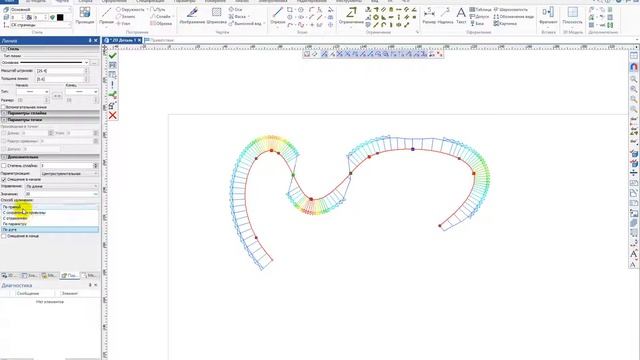Select the Шероховатость roughness tool

(x=510, y=9)
